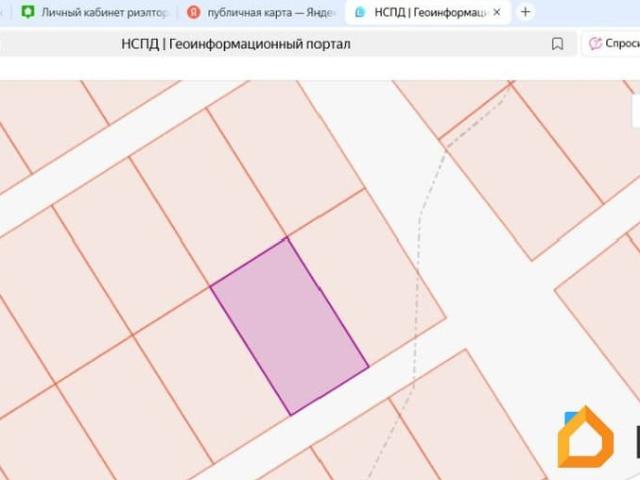Screen dimensions: 640x480
Task: Click the pink icon beside Спроси
Action: pos(595,44)
